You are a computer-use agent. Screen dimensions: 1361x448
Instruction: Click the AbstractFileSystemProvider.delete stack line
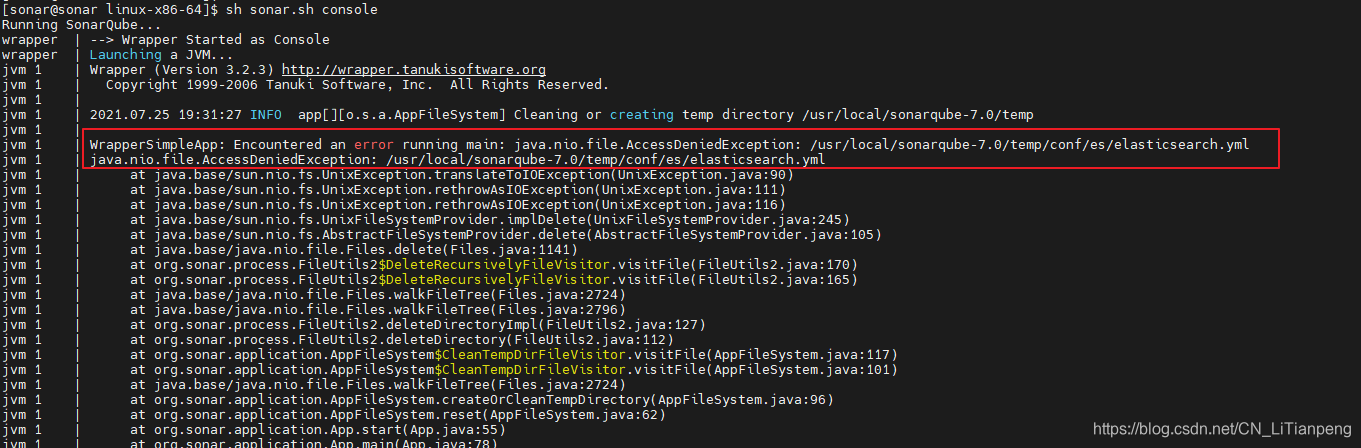pyautogui.click(x=506, y=235)
